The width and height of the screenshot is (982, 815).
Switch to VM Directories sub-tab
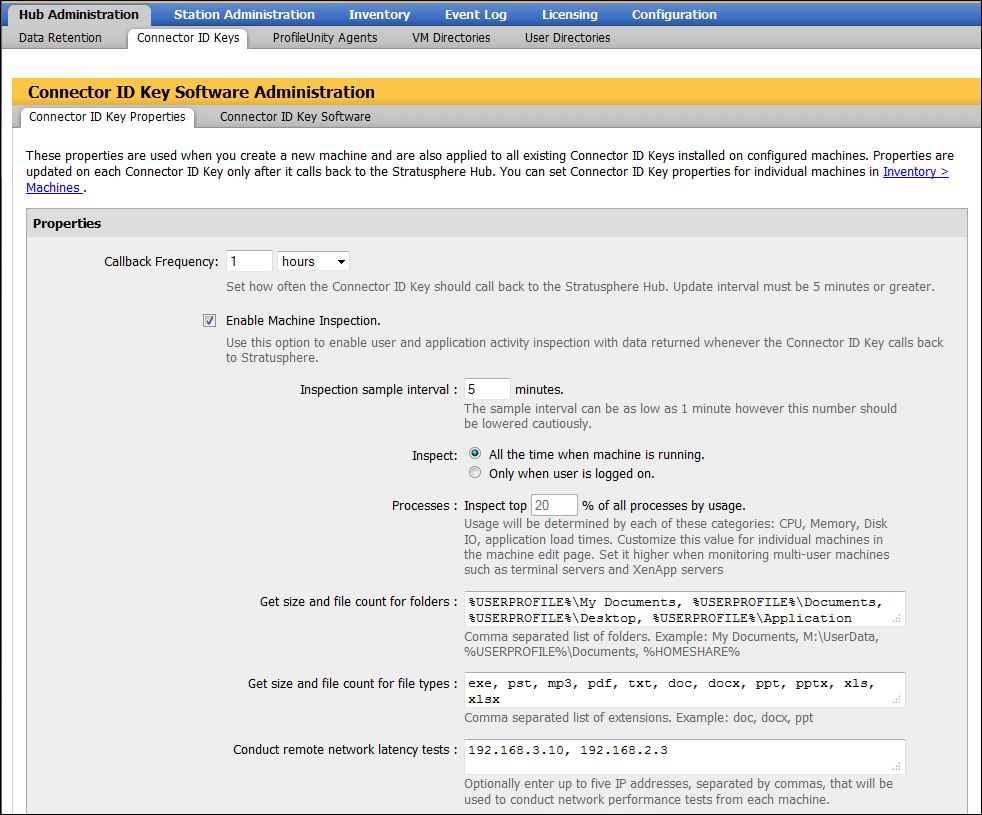pyautogui.click(x=451, y=38)
